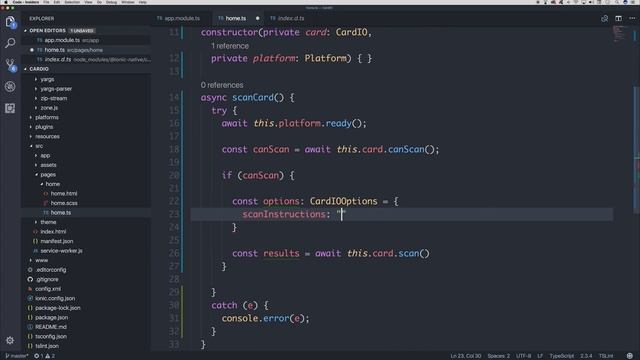
Task: Expand the yargs-parser folder
Action: (56, 89)
